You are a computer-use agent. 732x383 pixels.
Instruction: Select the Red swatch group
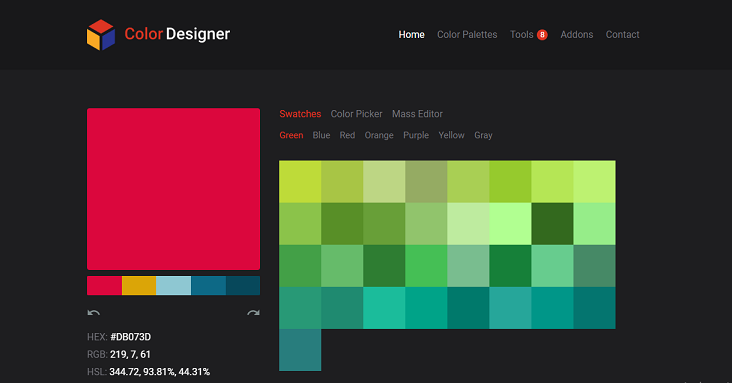(x=347, y=135)
